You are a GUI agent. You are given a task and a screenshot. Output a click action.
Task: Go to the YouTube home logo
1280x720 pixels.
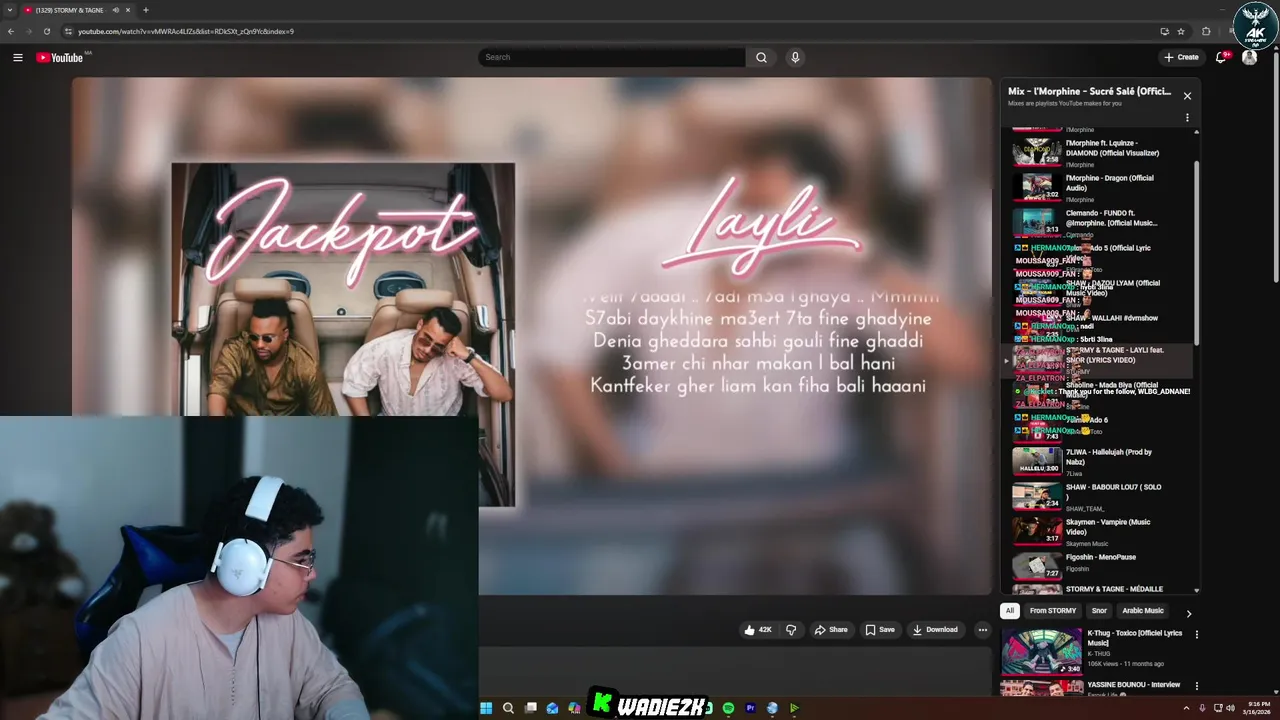tap(60, 57)
